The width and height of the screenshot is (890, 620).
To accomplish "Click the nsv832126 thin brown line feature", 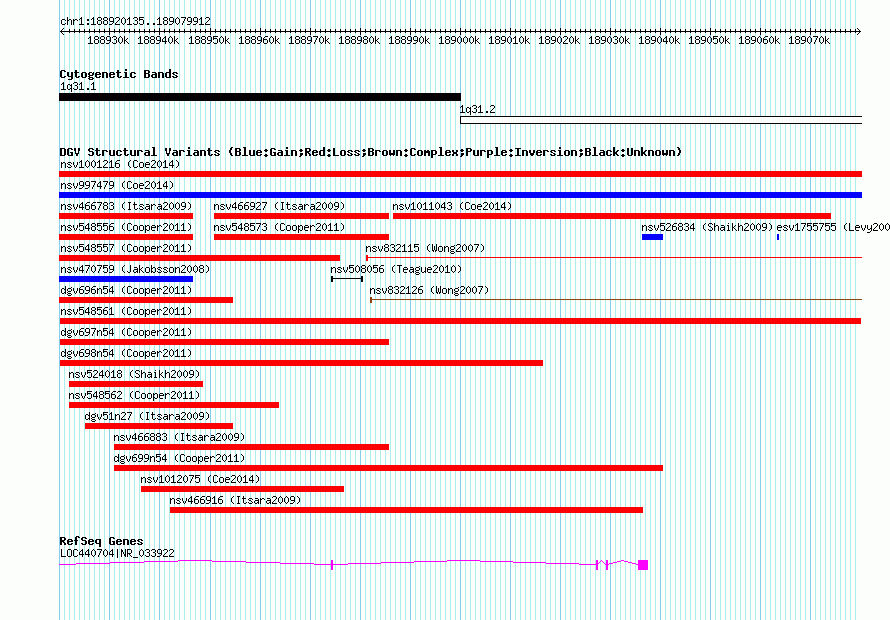I will [616, 300].
